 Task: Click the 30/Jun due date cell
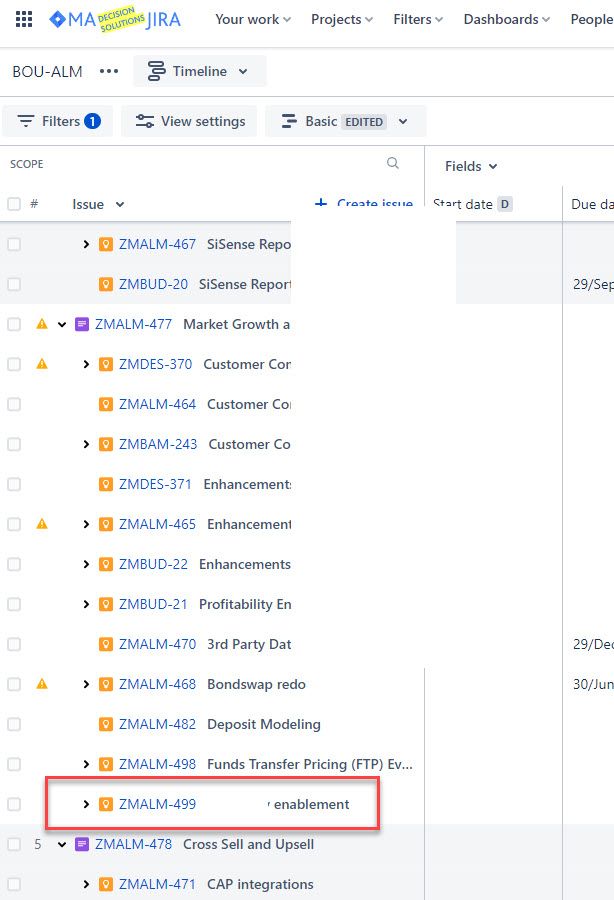(593, 684)
